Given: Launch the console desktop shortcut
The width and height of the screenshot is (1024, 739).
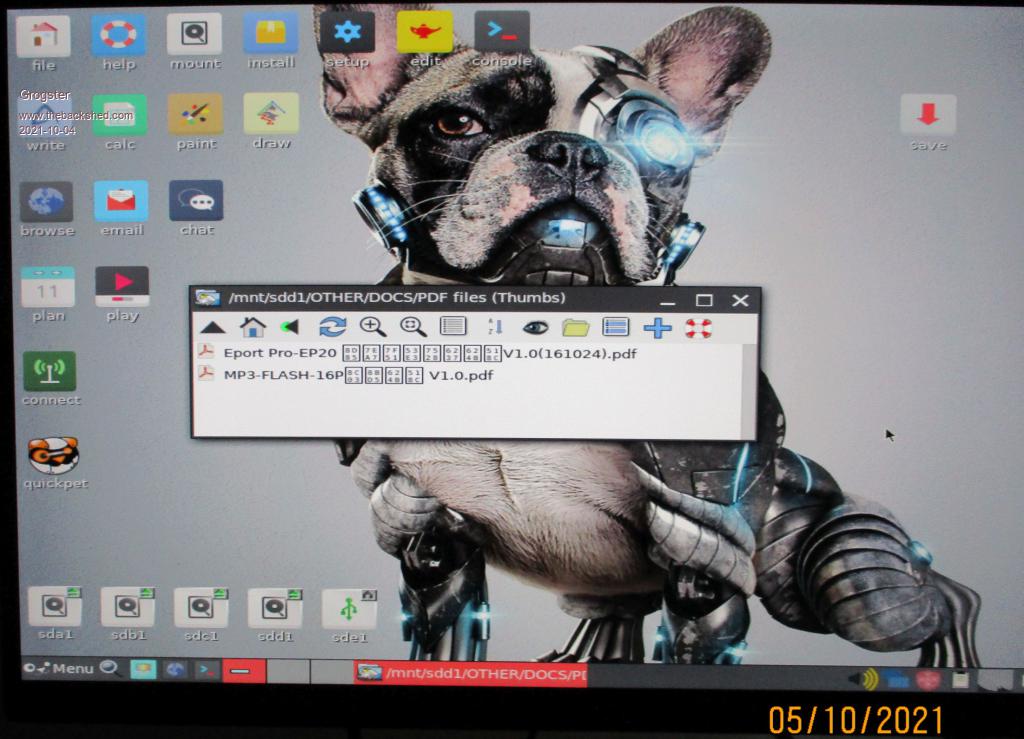Looking at the screenshot, I should point(501,40).
